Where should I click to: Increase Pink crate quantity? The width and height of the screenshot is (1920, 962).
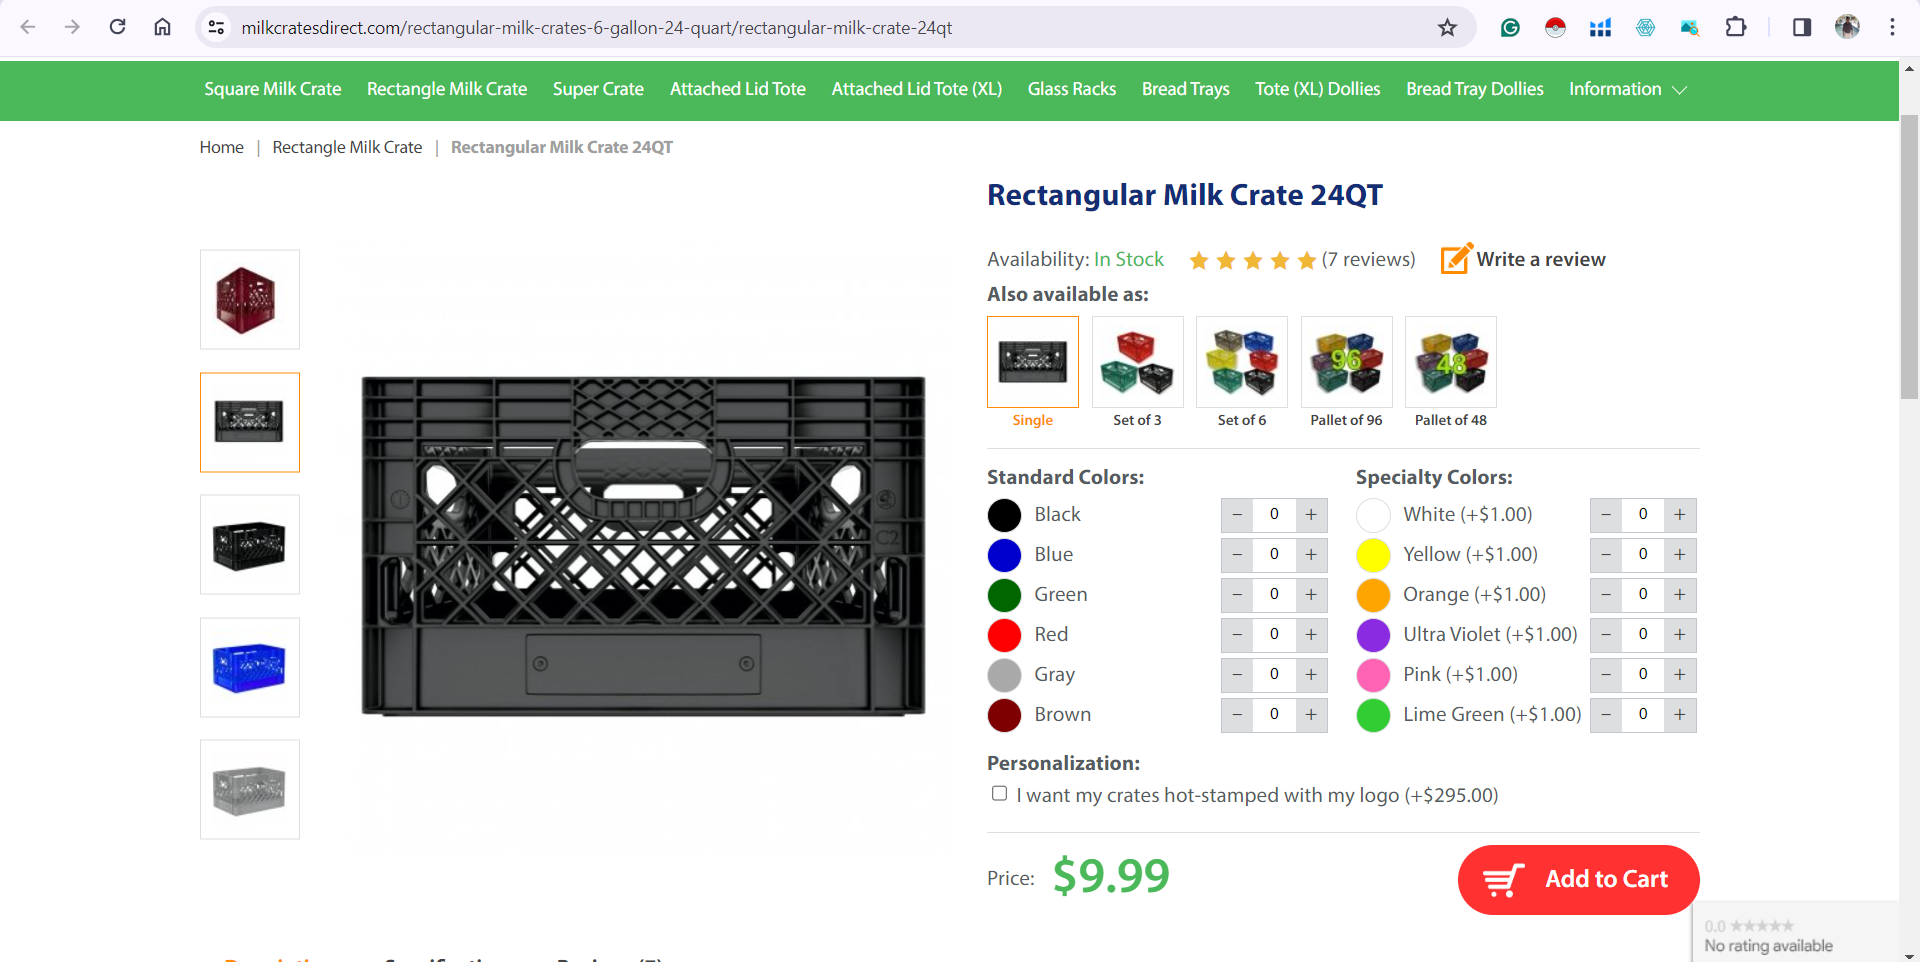(1680, 675)
